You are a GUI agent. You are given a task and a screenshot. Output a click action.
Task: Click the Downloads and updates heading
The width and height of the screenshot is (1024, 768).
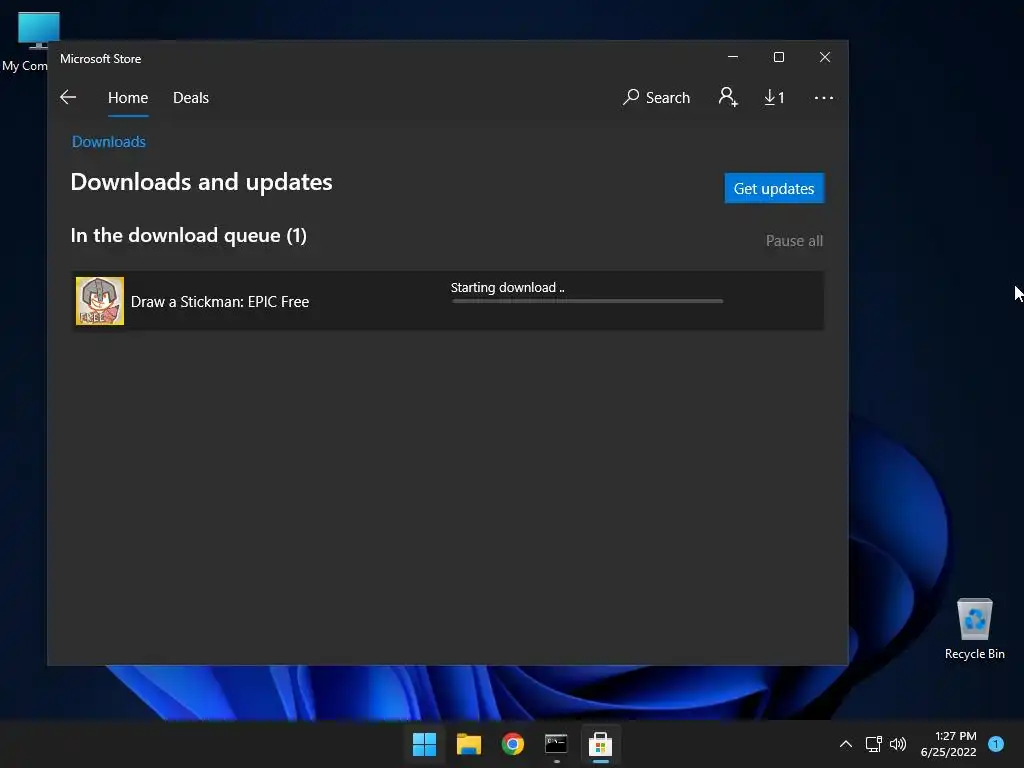(x=201, y=182)
